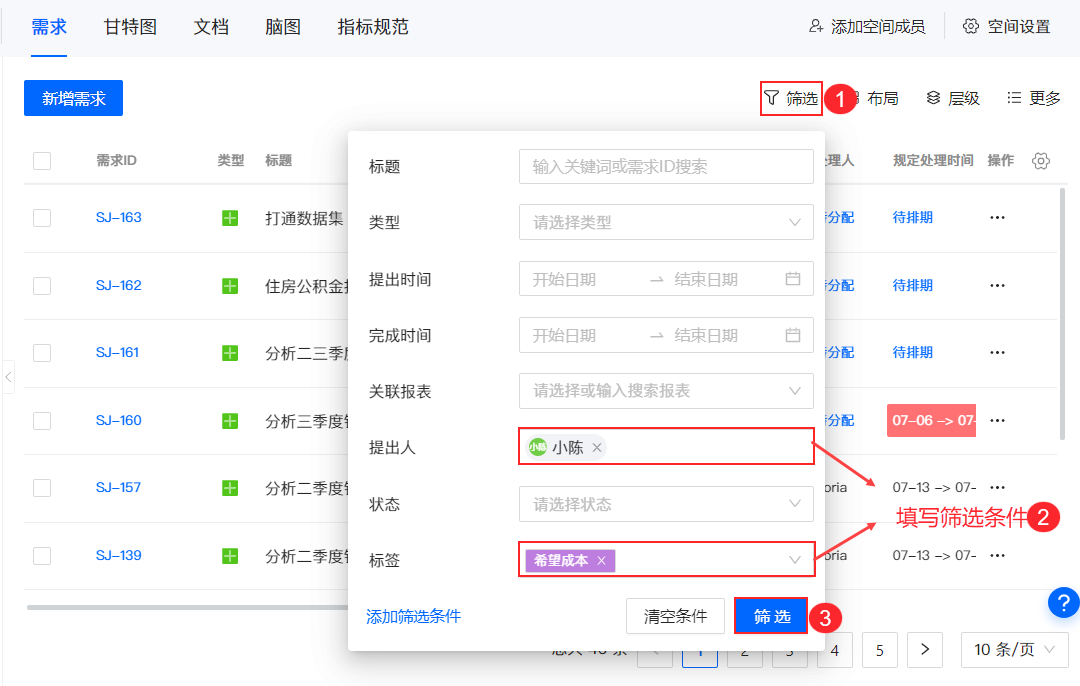Viewport: 1080px width, 686px height.
Task: Switch to the 脑图 tab
Action: [x=283, y=27]
